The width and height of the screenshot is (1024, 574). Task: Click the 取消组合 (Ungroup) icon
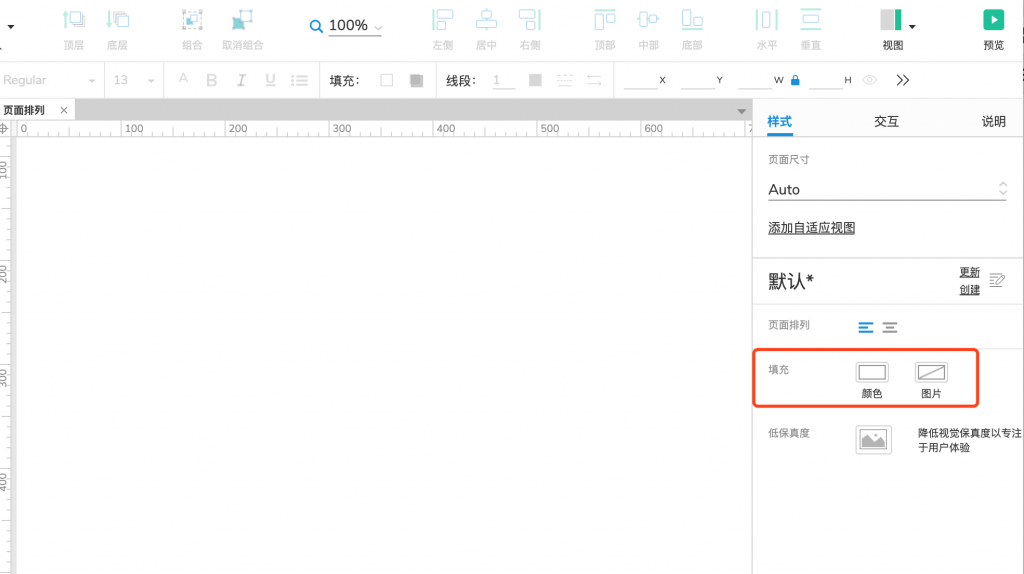(x=242, y=20)
